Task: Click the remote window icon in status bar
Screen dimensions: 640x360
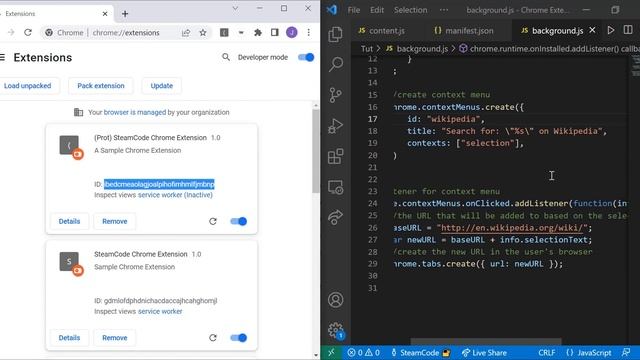Action: point(331,353)
